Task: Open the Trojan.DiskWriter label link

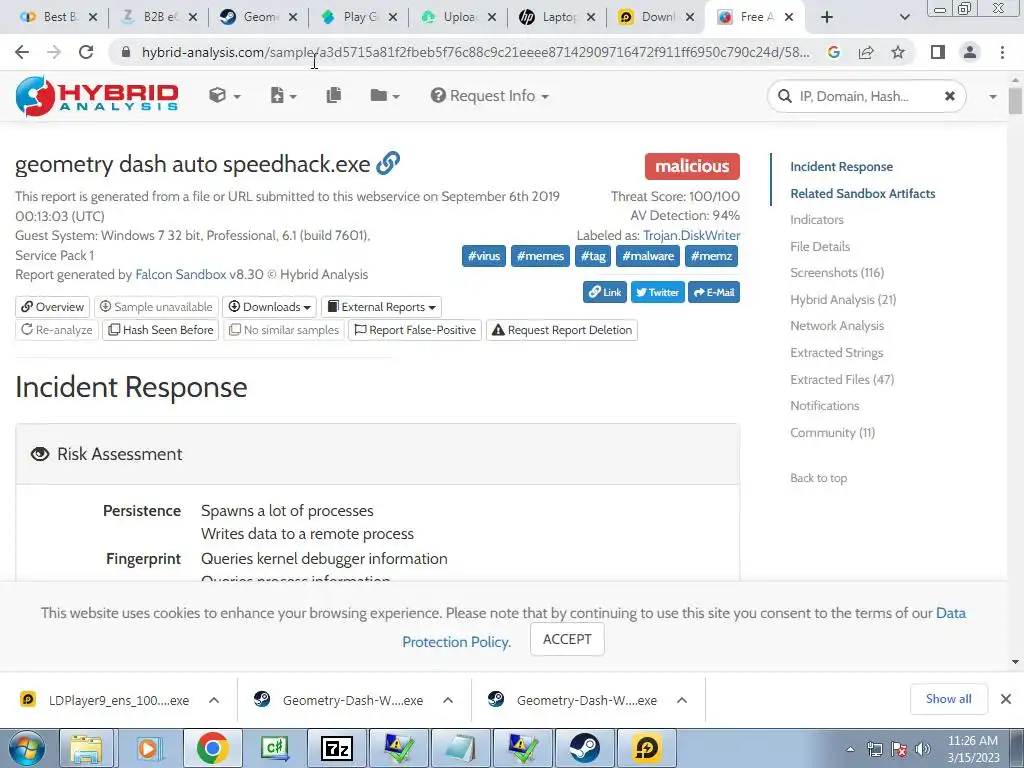Action: (x=691, y=235)
